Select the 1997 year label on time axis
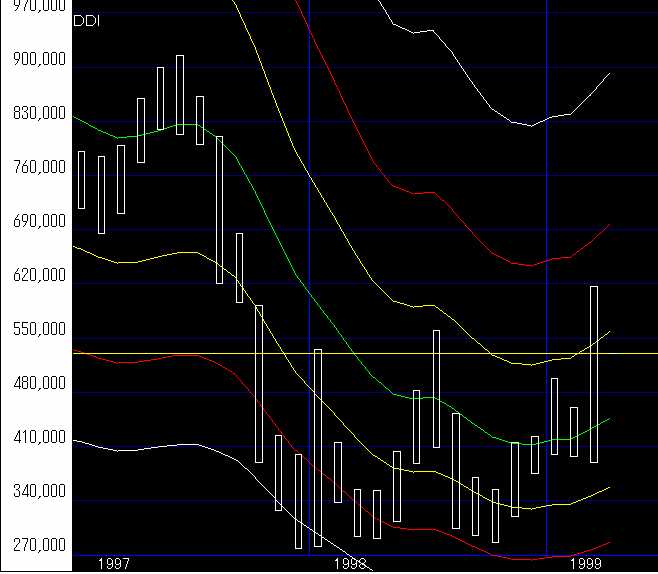This screenshot has height=574, width=658. 113,564
